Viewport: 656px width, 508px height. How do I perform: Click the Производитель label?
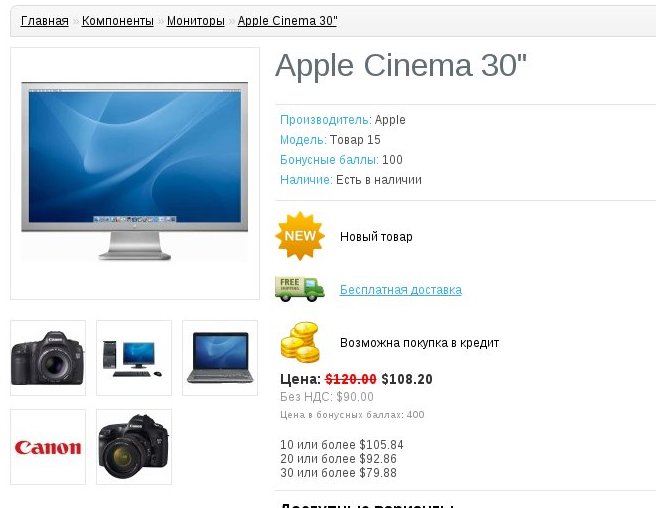(x=325, y=120)
